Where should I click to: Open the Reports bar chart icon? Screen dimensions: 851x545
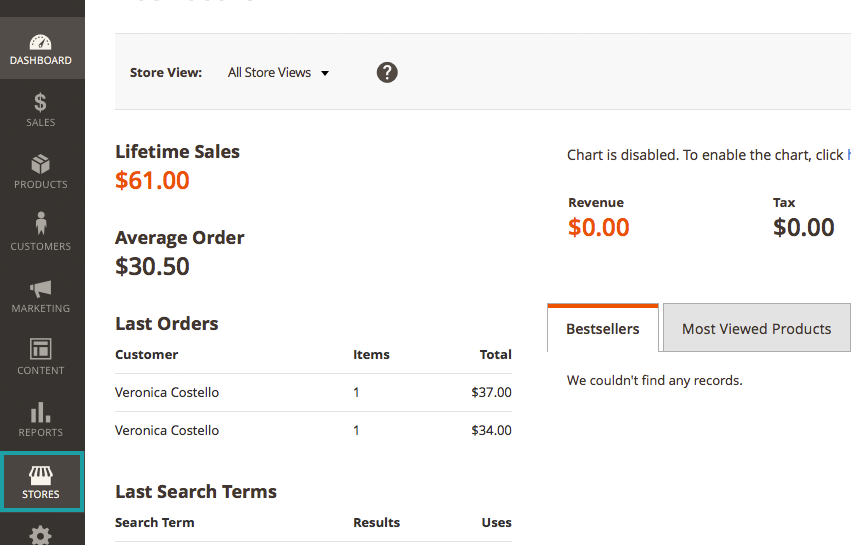[41, 420]
